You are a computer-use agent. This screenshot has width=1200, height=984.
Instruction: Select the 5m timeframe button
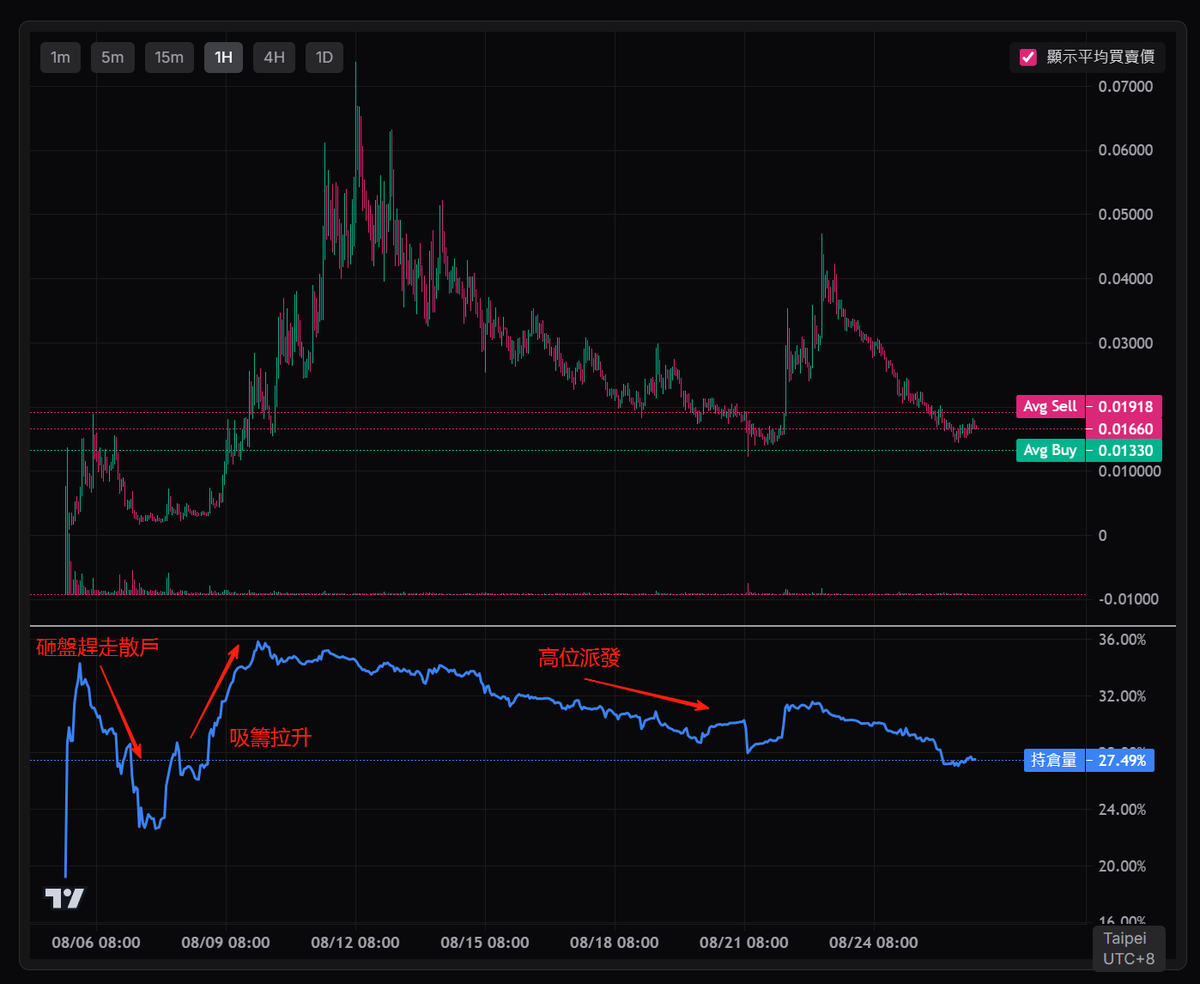pos(112,57)
